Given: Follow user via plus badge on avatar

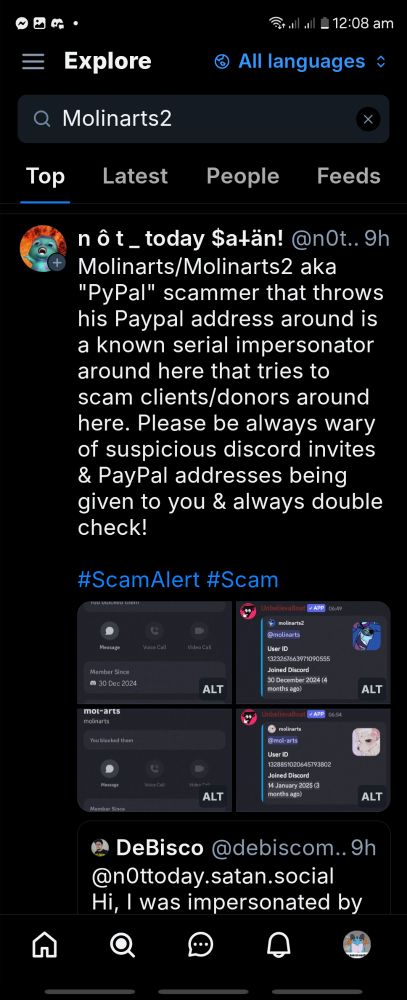Looking at the screenshot, I should point(57,262).
